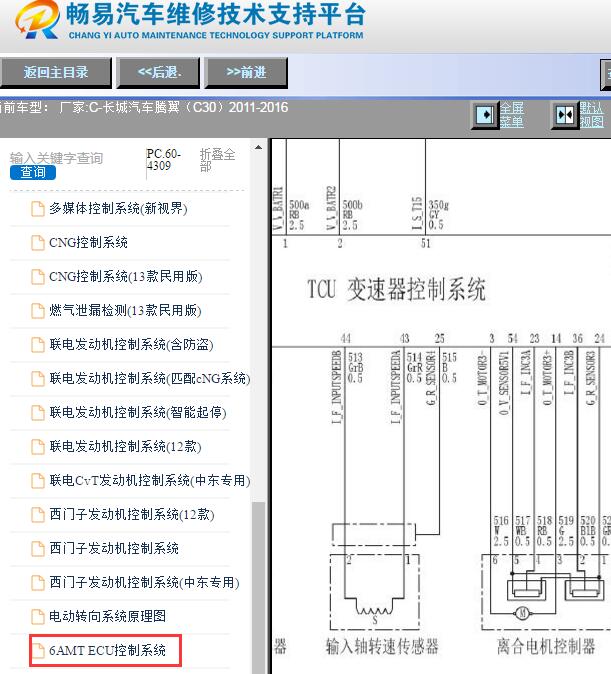Open 联电CvT发动机控制系统(中东专用) item
611x674 pixels.
(x=150, y=480)
